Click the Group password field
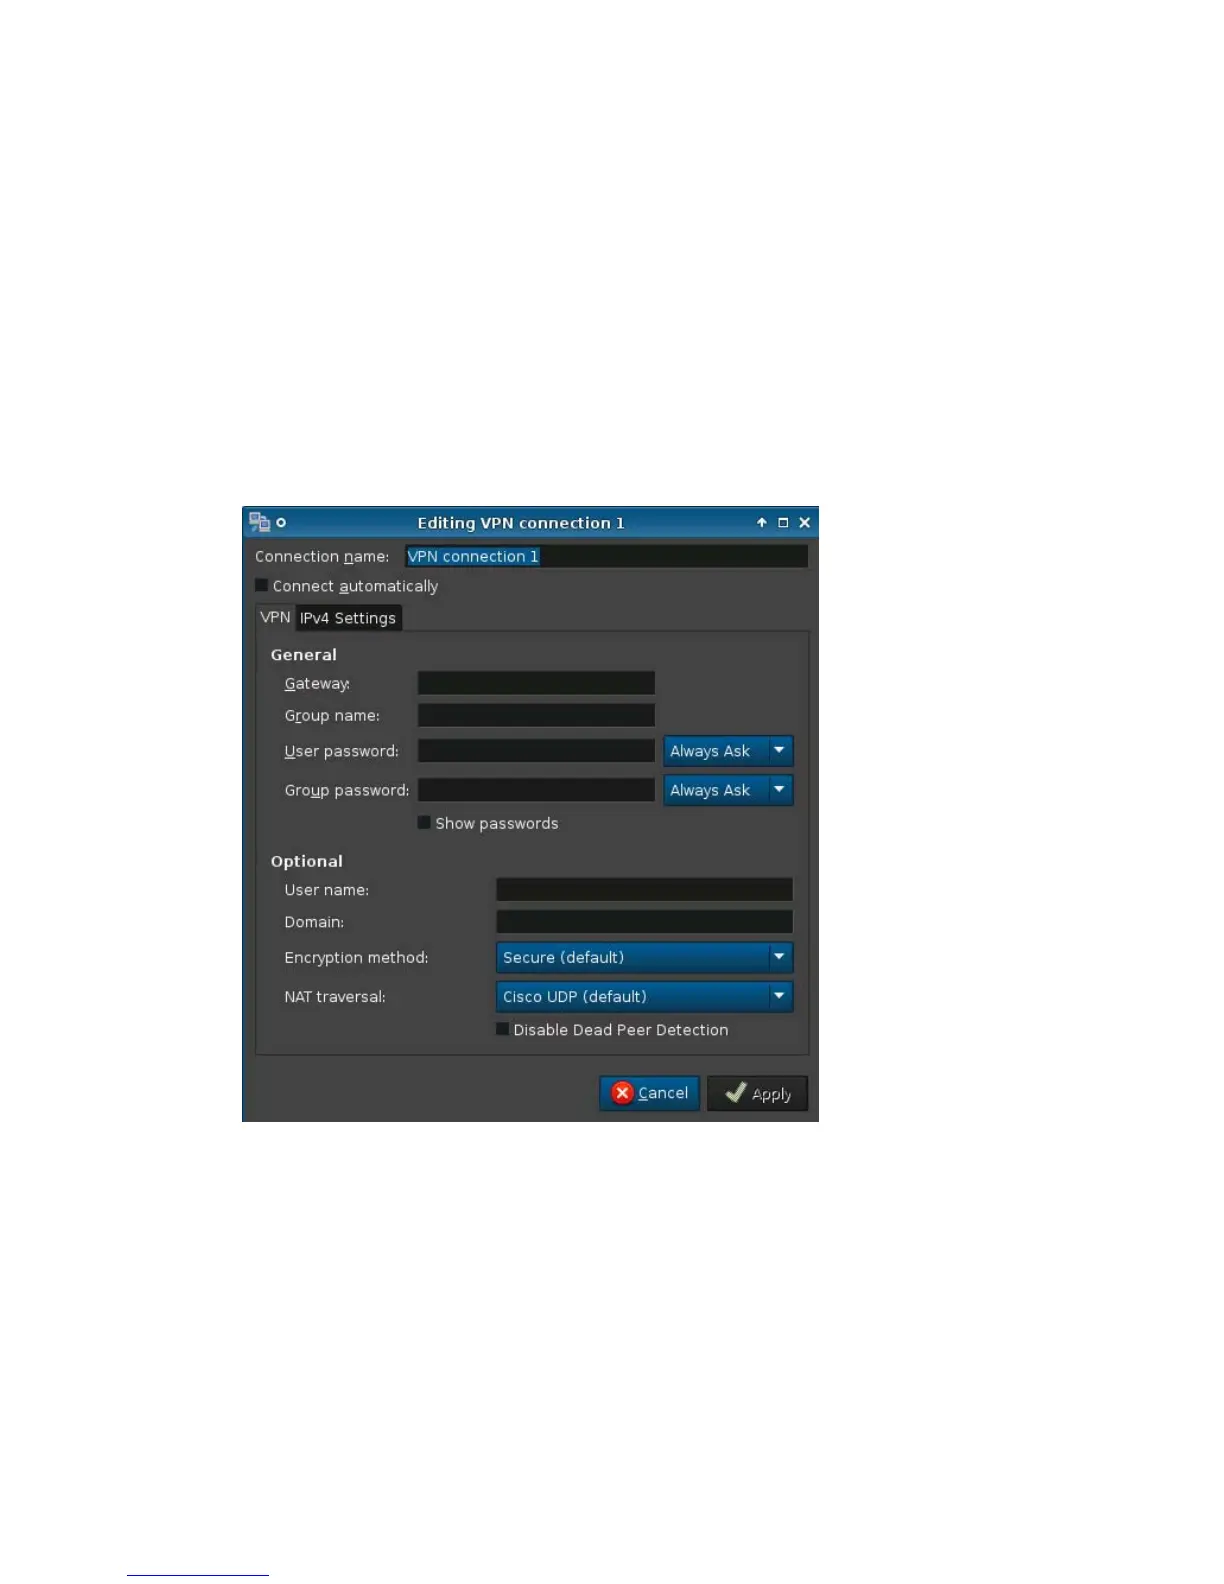 tap(536, 790)
